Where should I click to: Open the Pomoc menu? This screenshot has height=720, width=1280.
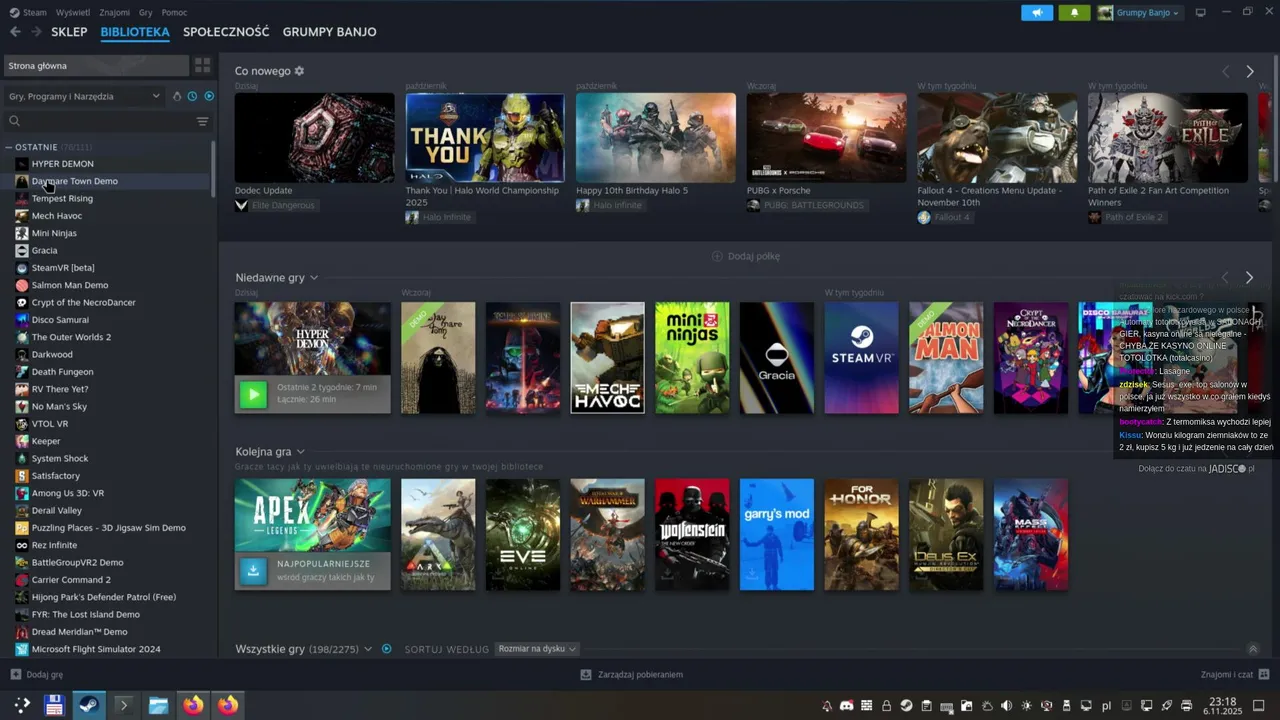174,13
